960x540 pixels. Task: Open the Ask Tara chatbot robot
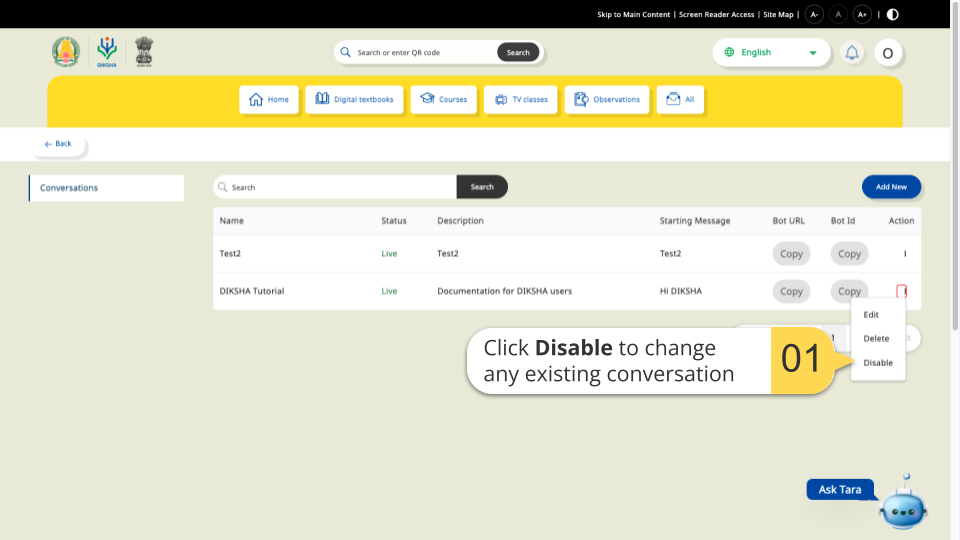pyautogui.click(x=903, y=507)
